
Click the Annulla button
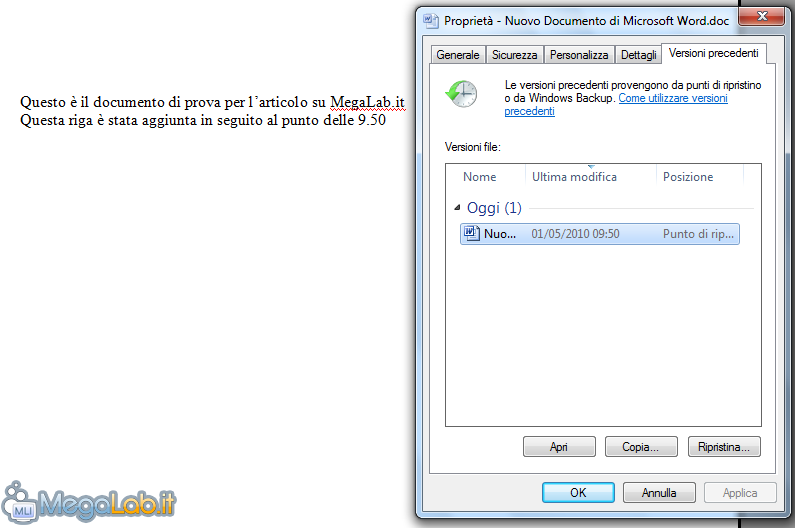pyautogui.click(x=659, y=492)
